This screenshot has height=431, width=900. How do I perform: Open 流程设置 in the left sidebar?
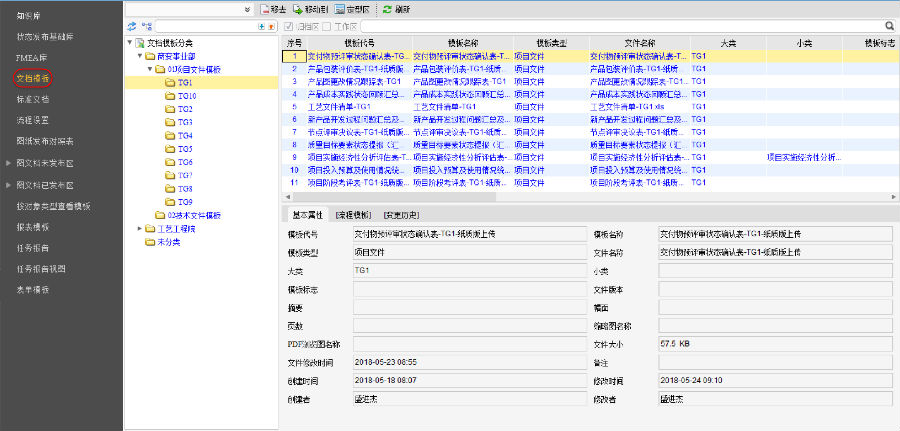(33, 120)
